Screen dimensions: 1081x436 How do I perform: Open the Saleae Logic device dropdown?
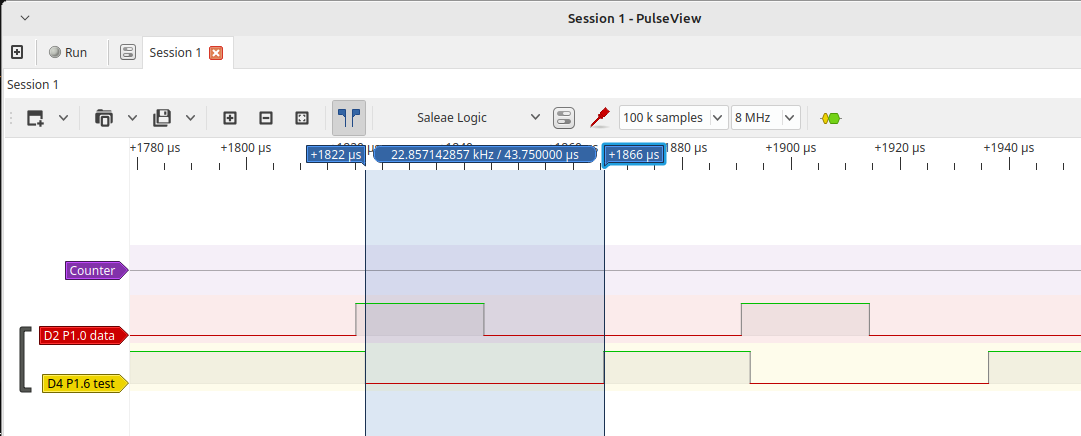478,118
